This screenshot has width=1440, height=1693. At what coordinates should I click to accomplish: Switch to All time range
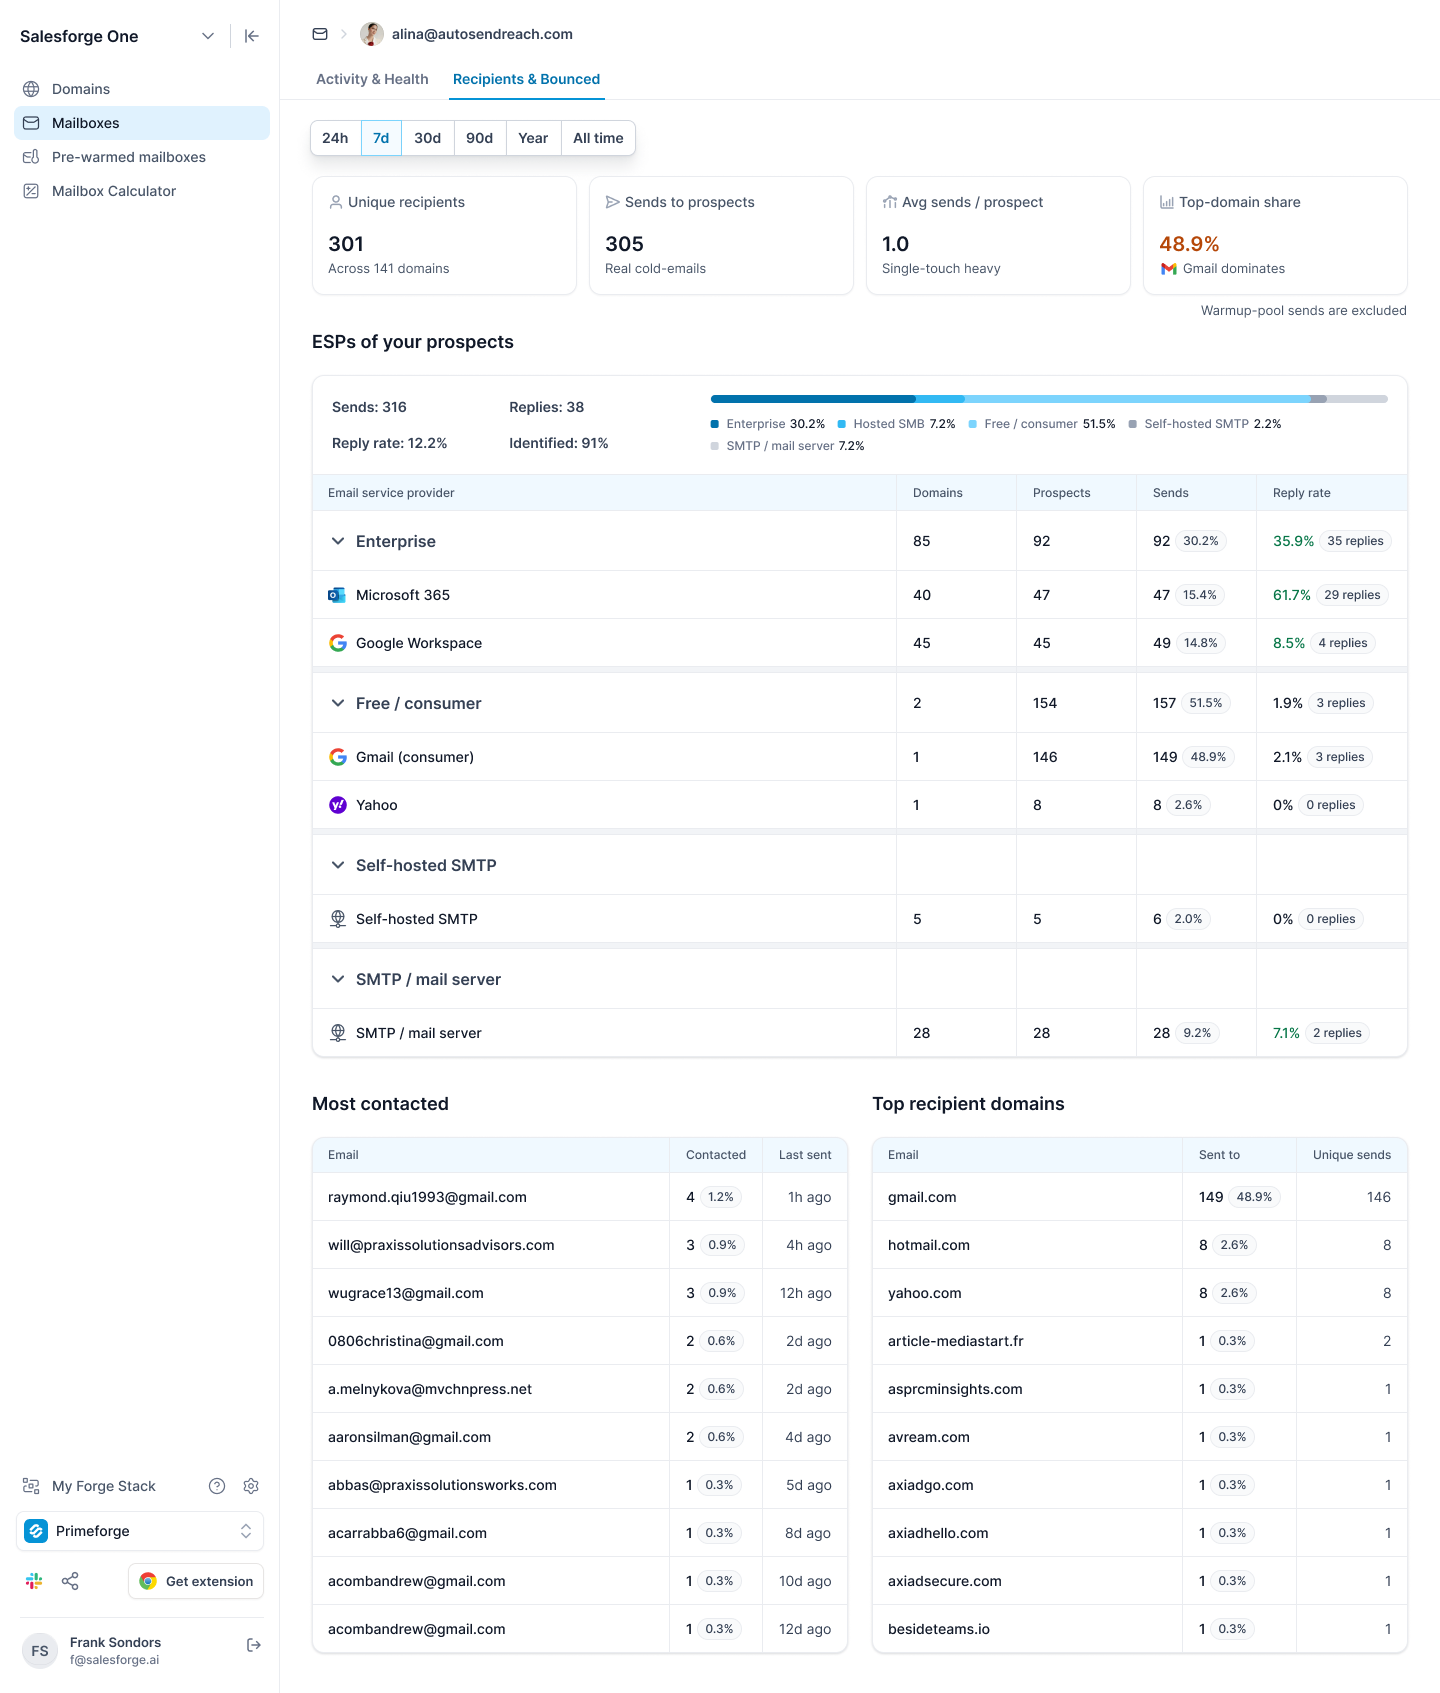click(x=598, y=138)
